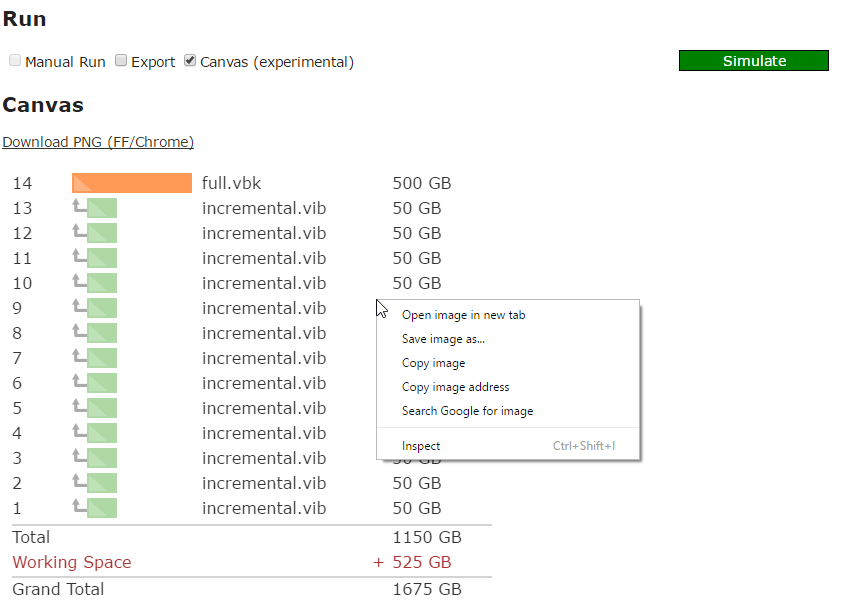Click the dependency arrow icon in row 12

pos(79,231)
